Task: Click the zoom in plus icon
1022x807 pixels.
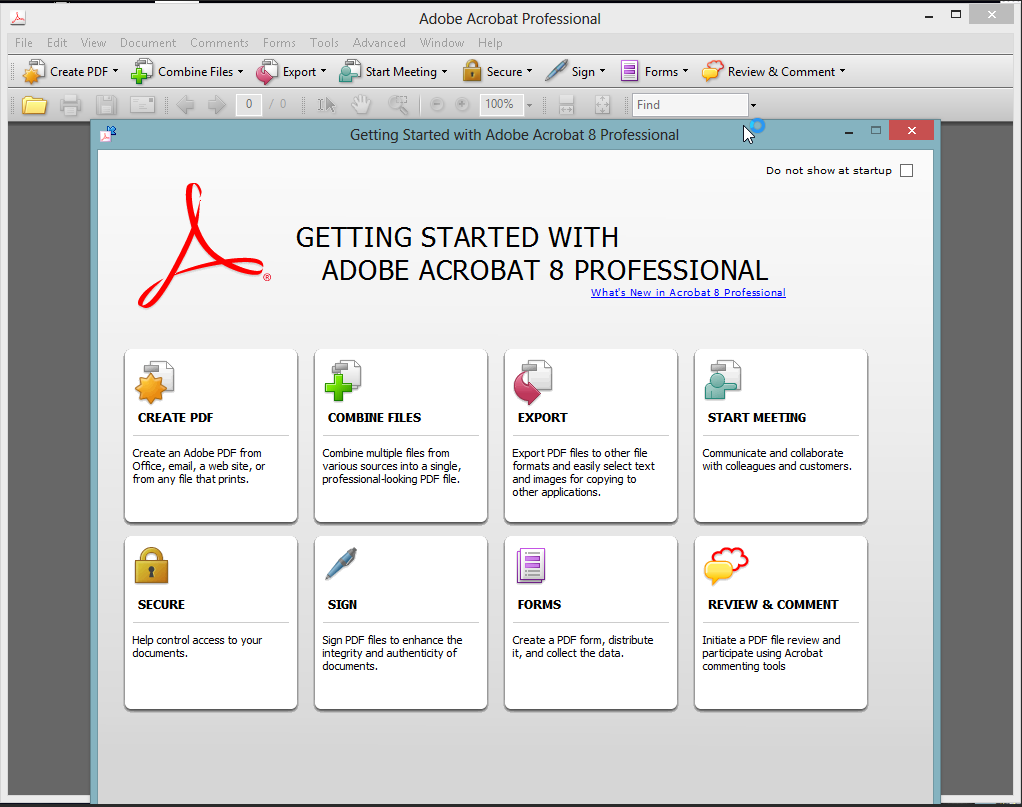Action: tap(462, 104)
